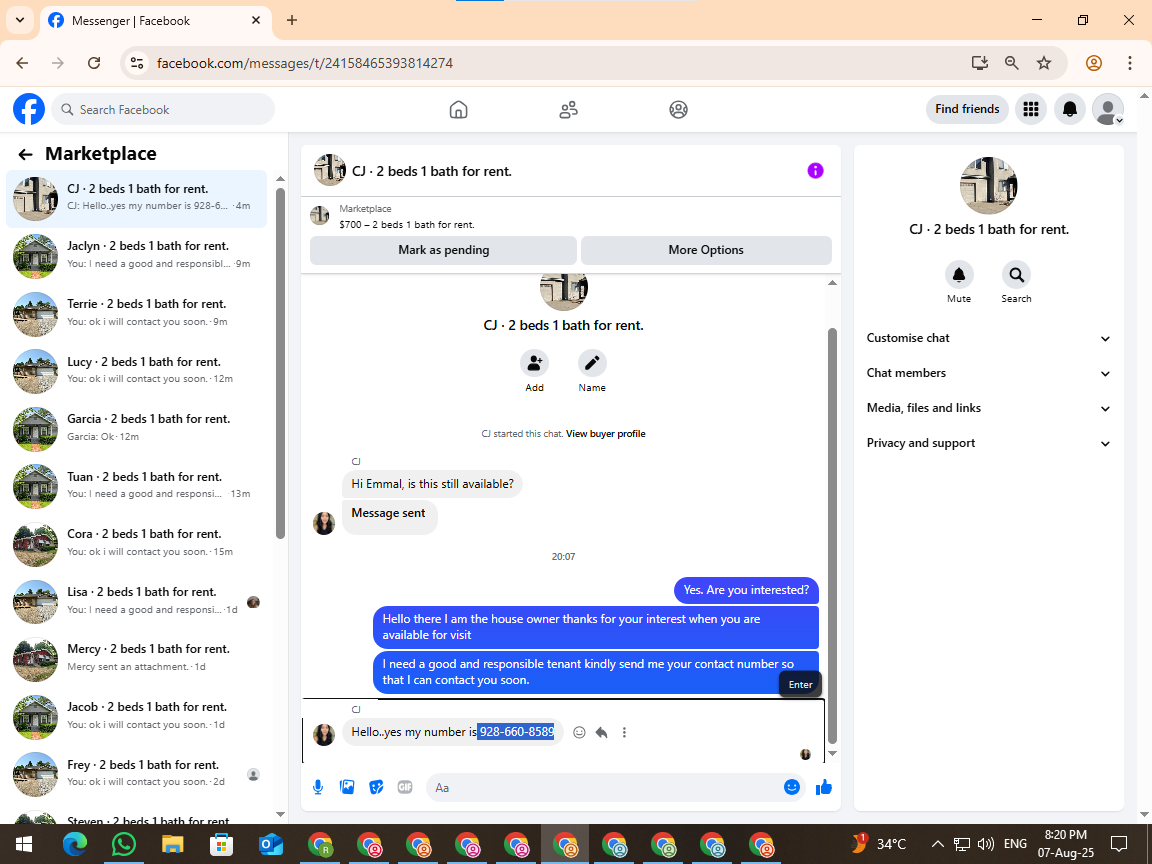Reply to CJ's phone number message
1152x864 pixels.
[x=602, y=732]
